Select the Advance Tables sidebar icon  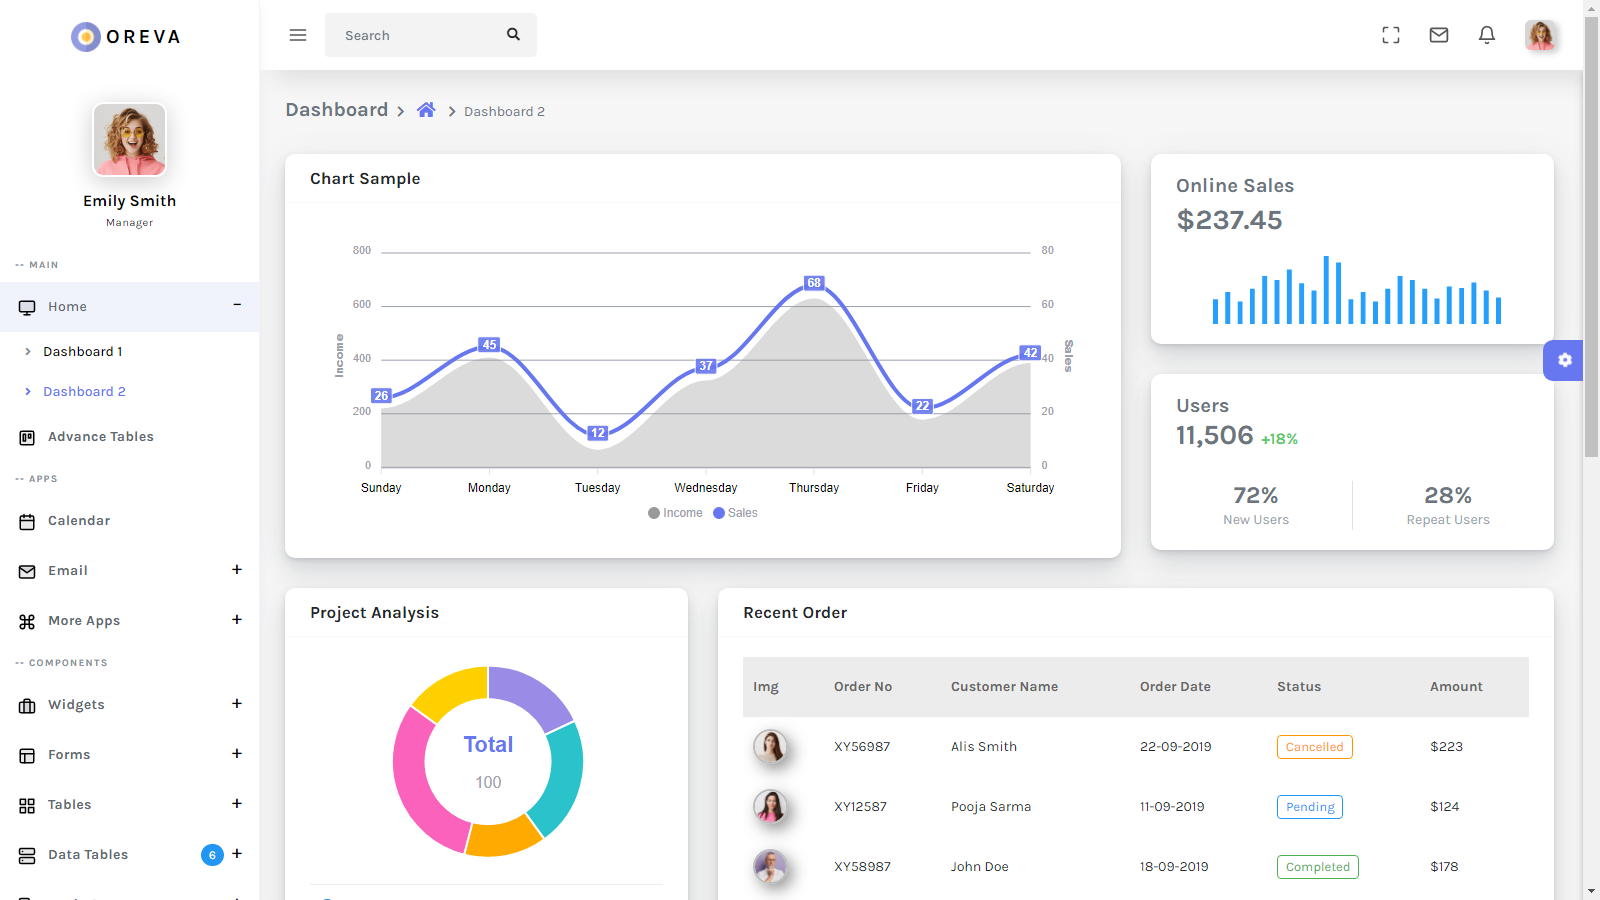pyautogui.click(x=27, y=436)
